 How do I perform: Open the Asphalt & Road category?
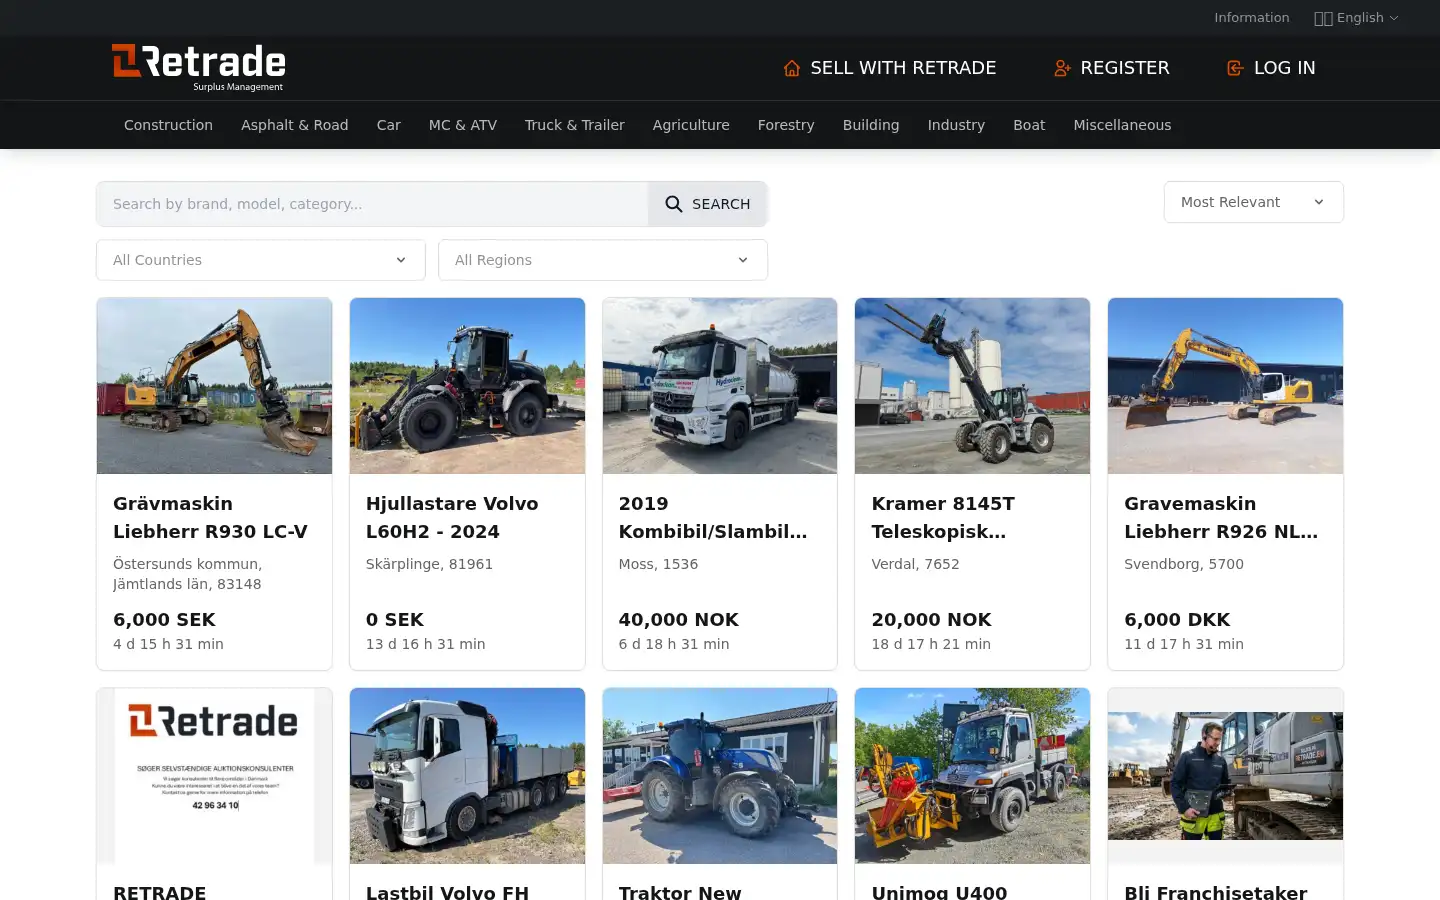295,125
